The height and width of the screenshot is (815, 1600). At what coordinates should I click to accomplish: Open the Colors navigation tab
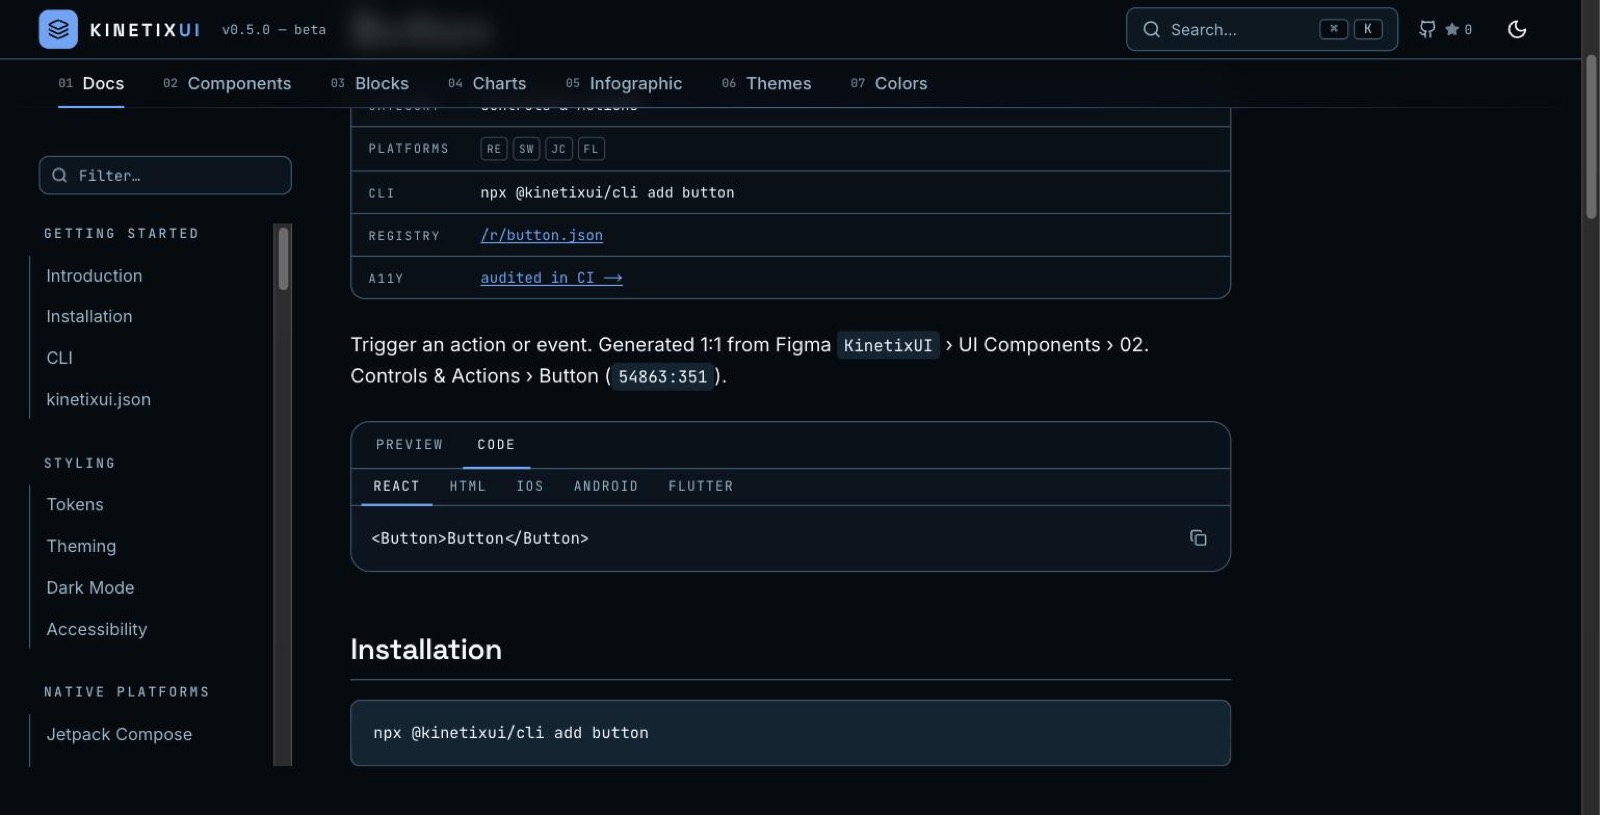coord(889,83)
